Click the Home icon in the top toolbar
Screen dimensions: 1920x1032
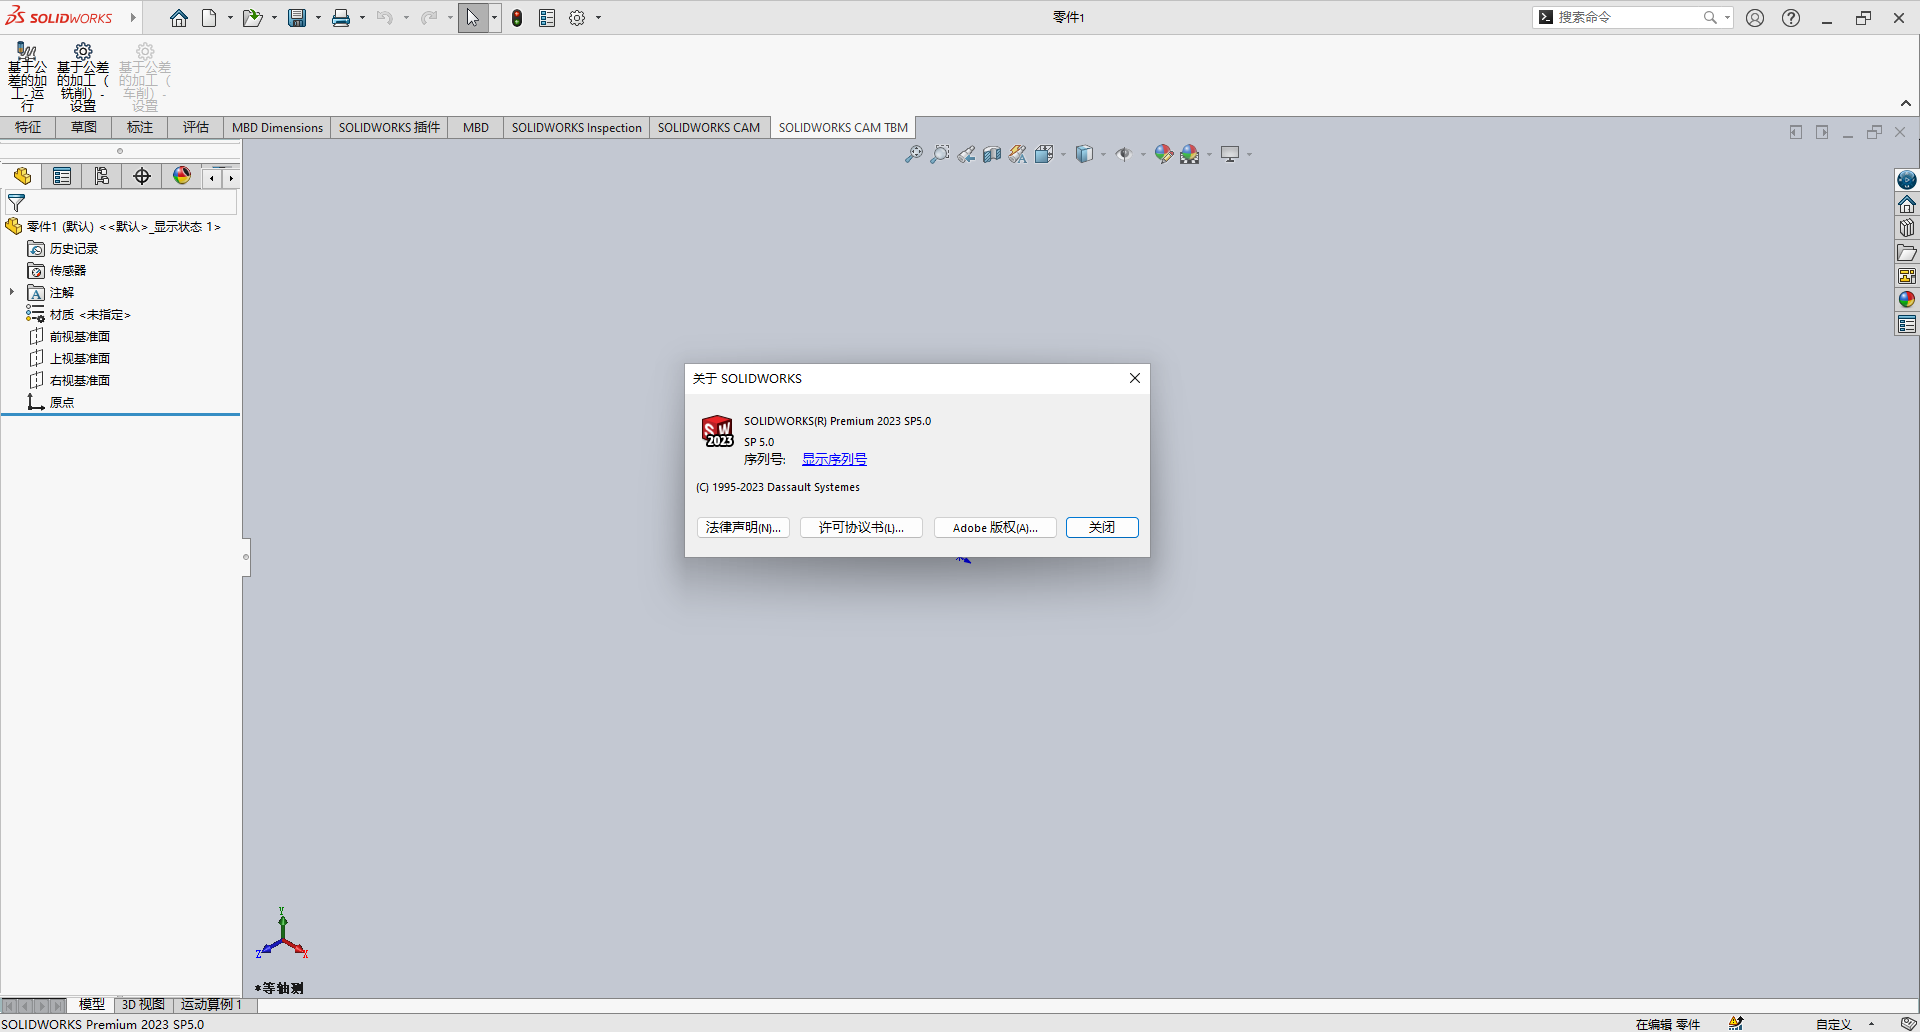coord(179,18)
